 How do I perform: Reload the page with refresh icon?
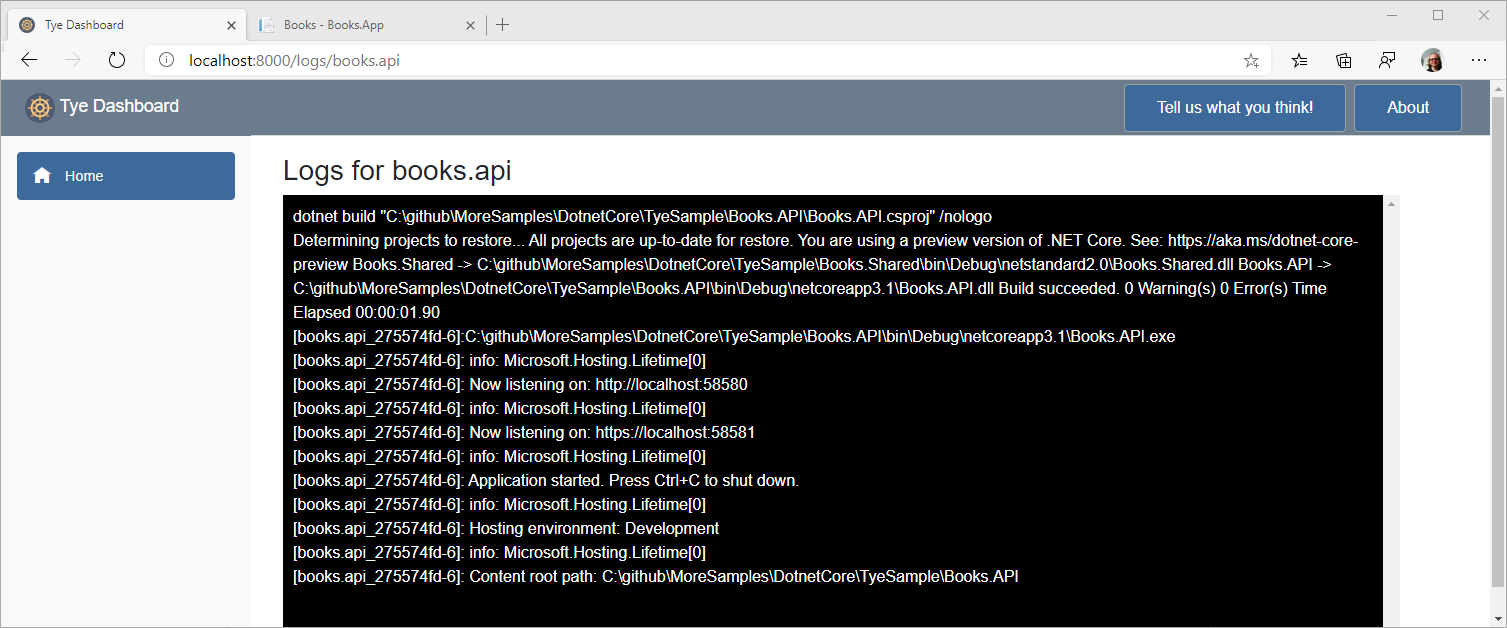[x=116, y=60]
